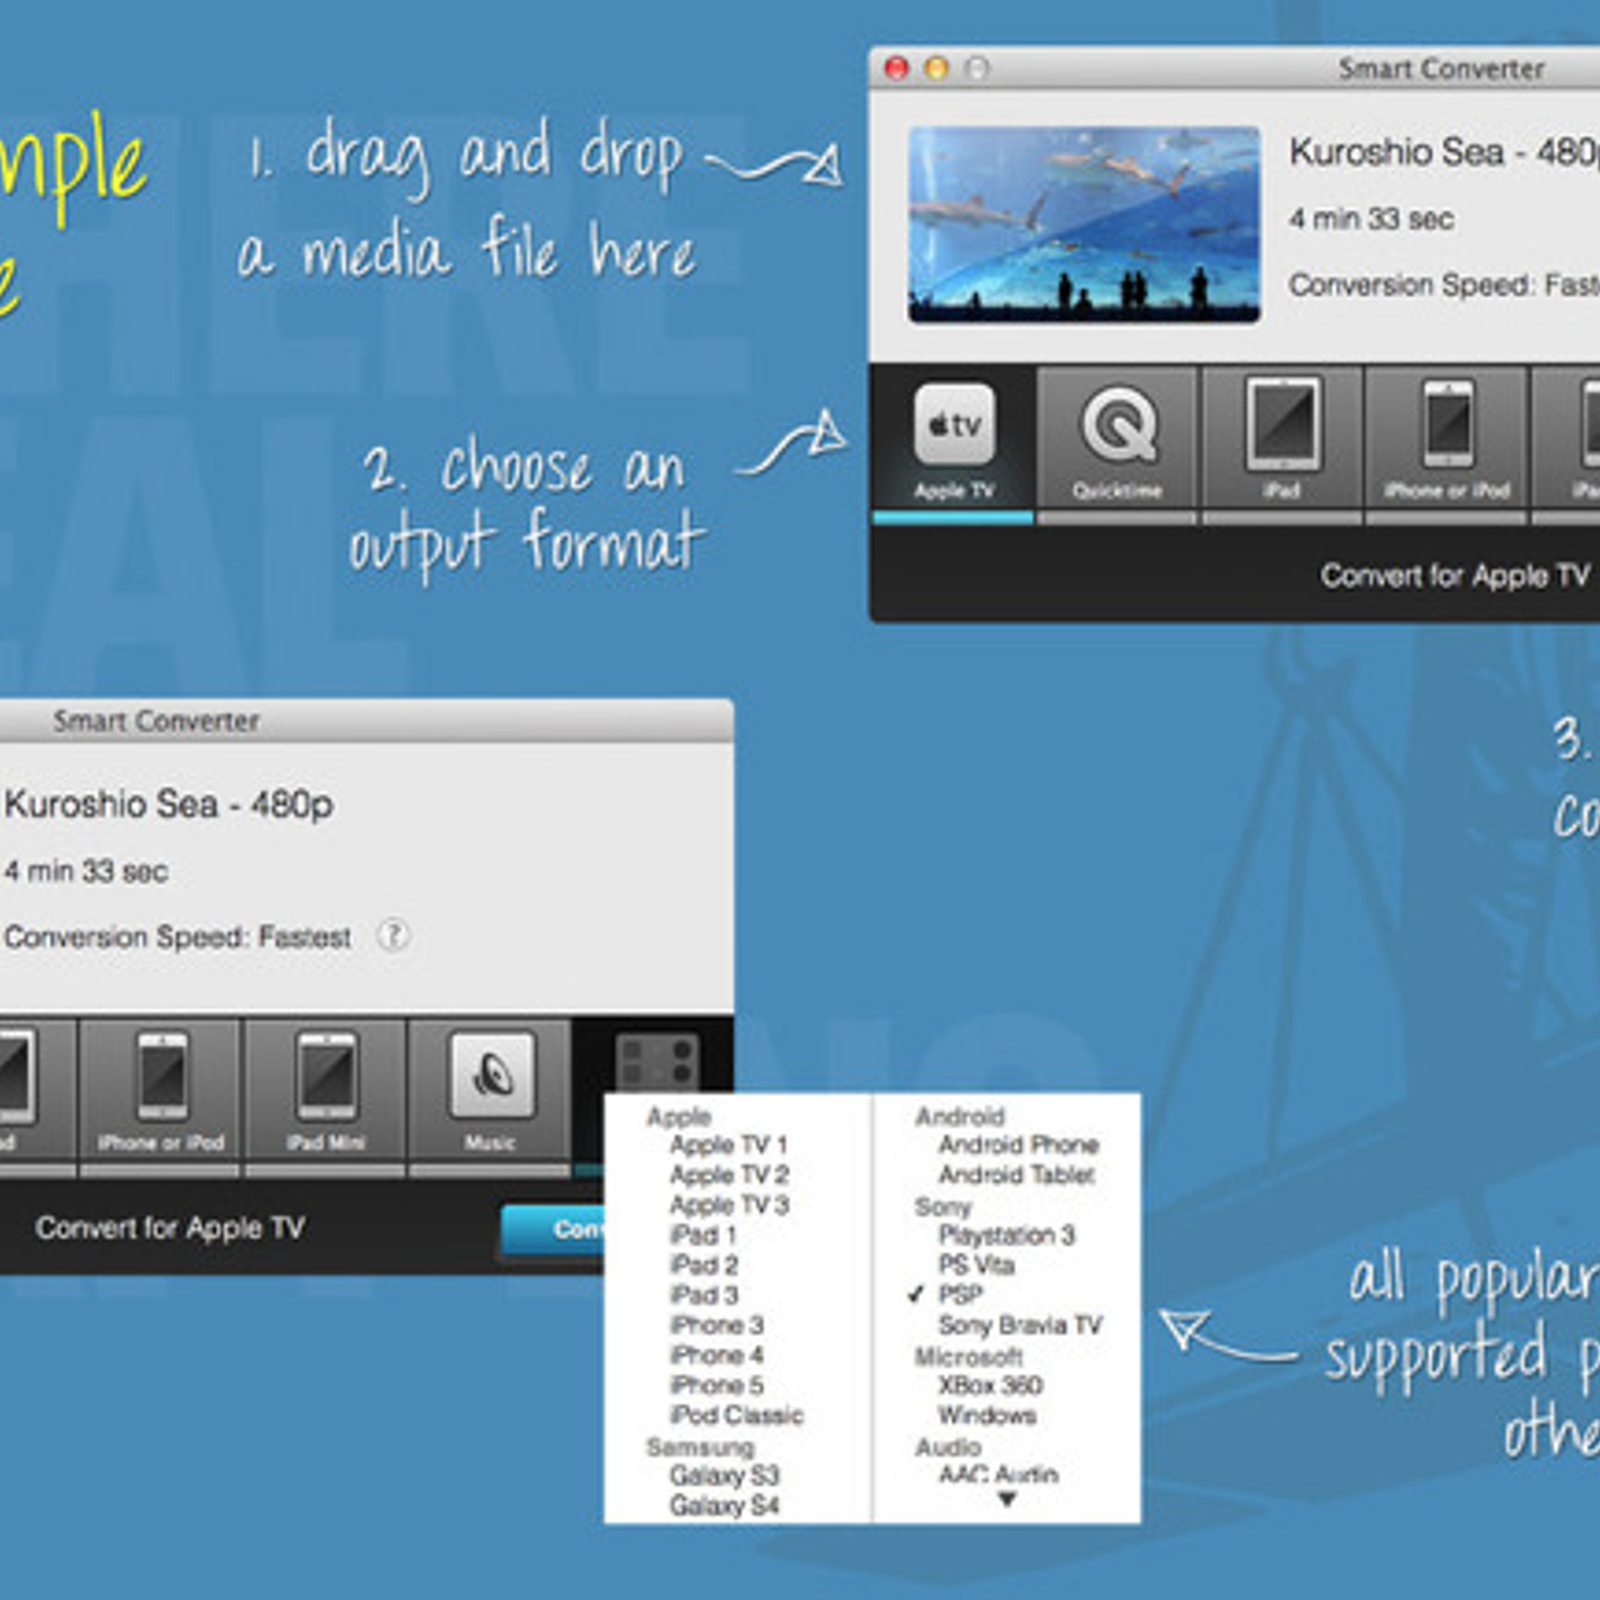Click 'Conversion Speed: Fastest' text, bottom window
The height and width of the screenshot is (1600, 1600).
178,937
